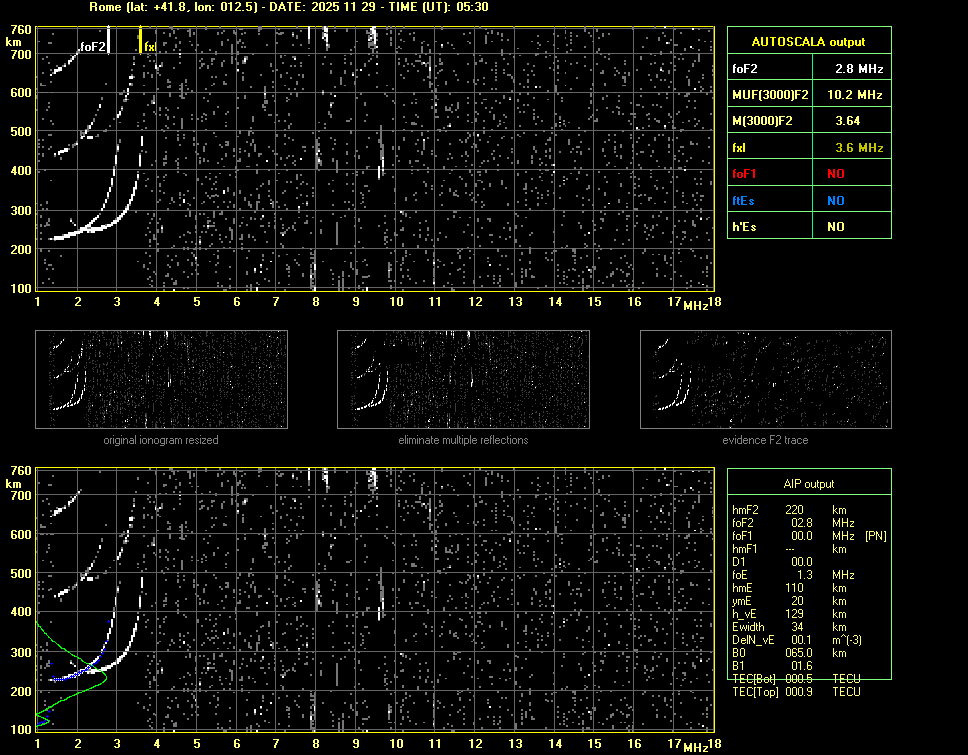
Task: Click the white foF2 marker label on top ionogram
Action: pyautogui.click(x=92, y=46)
